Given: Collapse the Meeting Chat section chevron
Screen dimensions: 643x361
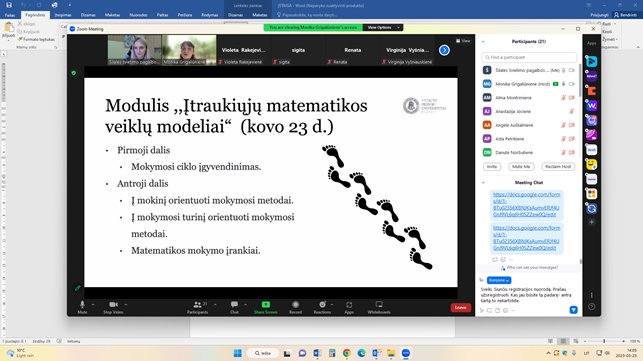Looking at the screenshot, I should coord(483,183).
